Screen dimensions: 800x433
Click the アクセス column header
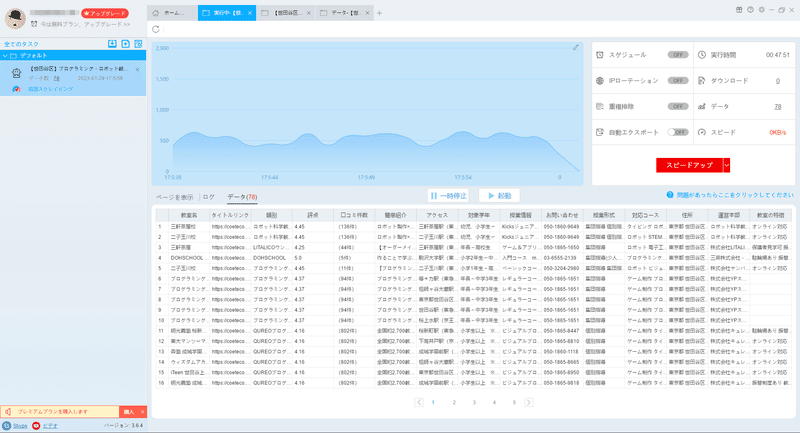click(x=437, y=215)
